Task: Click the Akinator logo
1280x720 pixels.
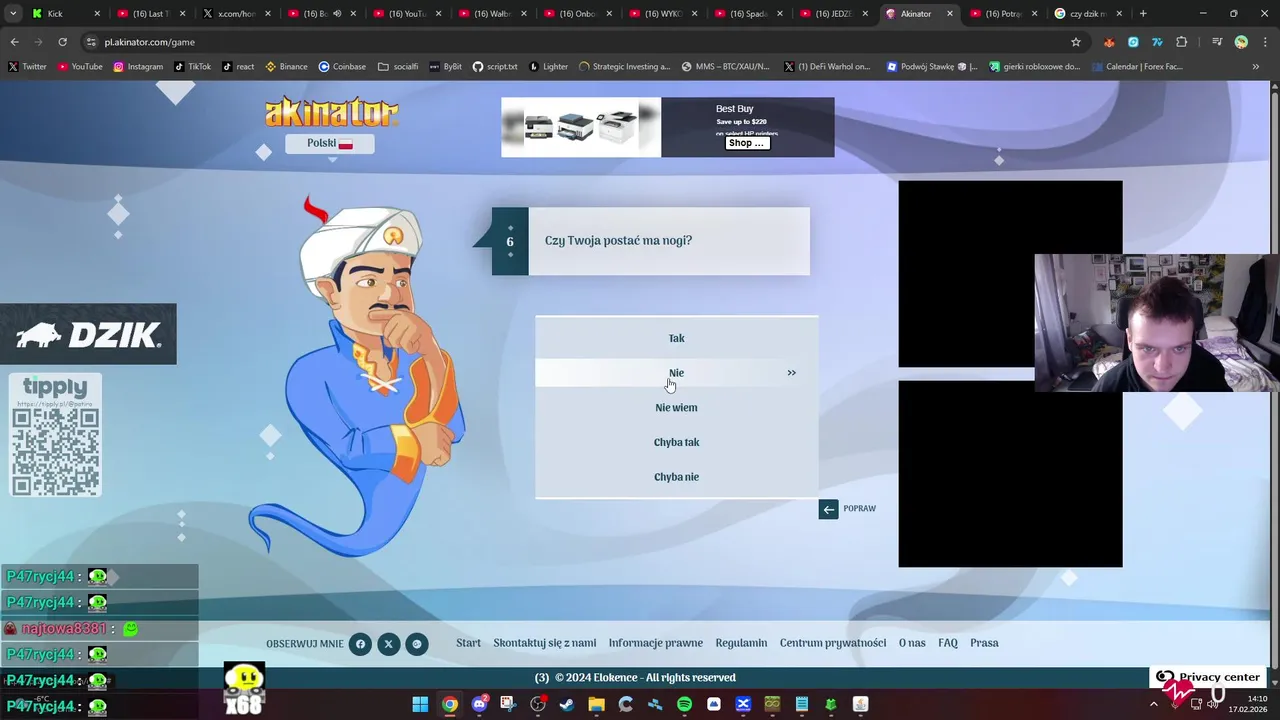Action: coord(331,112)
